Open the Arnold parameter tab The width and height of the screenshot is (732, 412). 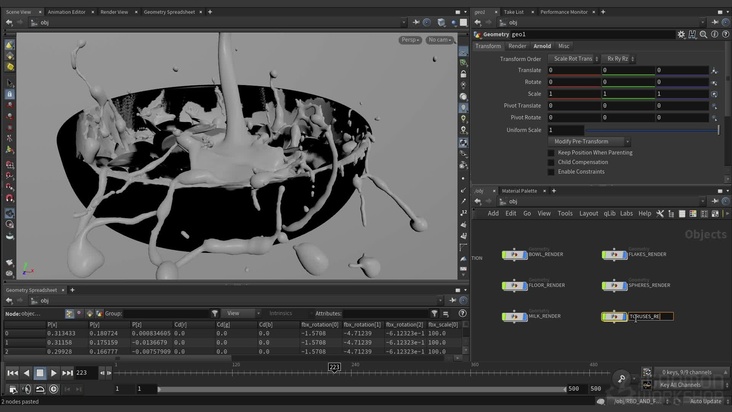pos(542,46)
